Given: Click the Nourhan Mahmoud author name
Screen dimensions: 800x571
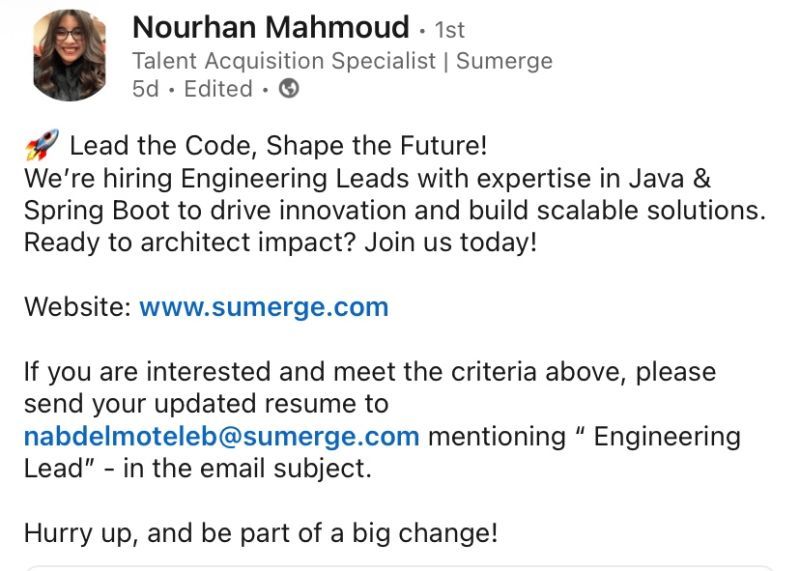Looking at the screenshot, I should (x=270, y=27).
